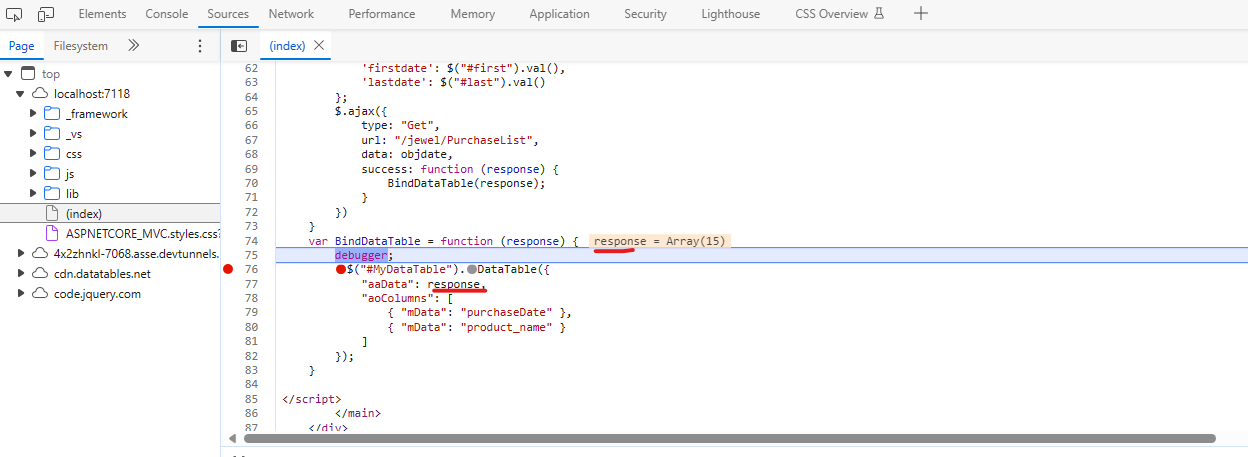Switch to the Elements tab
Viewport: 1248px width, 457px height.
102,14
